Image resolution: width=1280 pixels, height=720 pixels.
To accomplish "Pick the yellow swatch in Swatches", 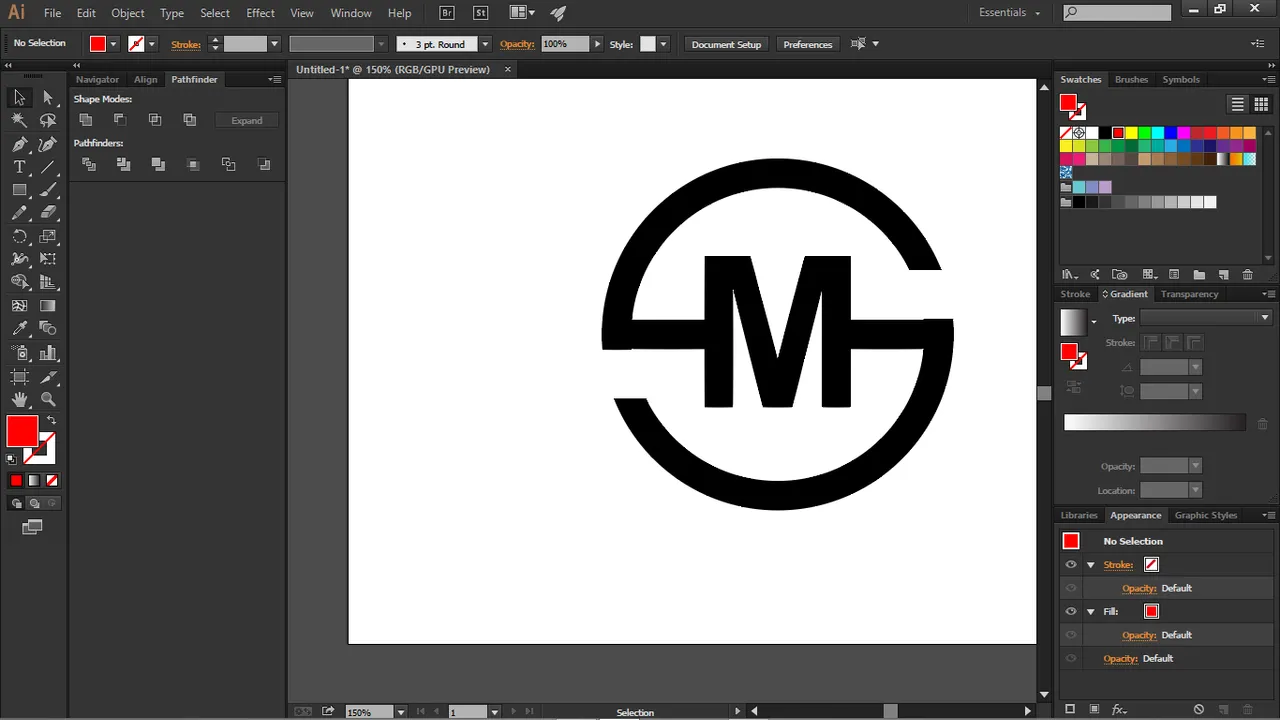I will (1131, 133).
